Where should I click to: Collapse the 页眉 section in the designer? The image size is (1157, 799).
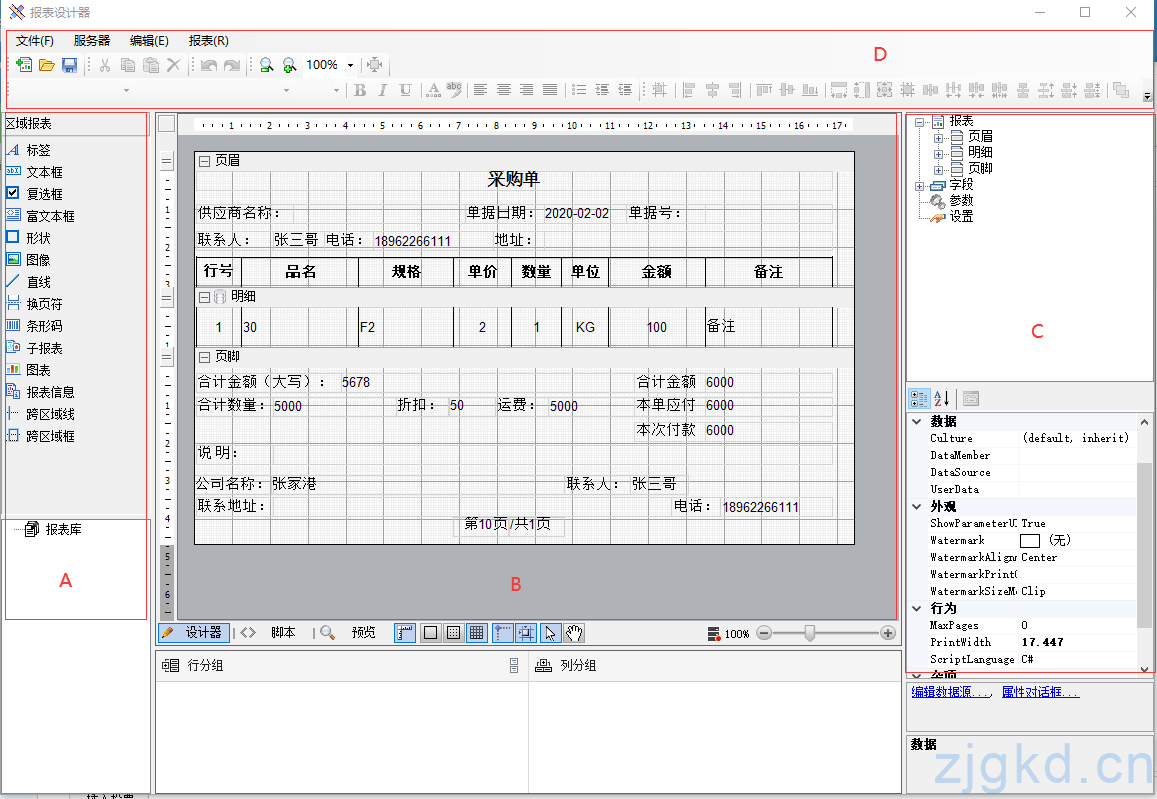tap(204, 161)
